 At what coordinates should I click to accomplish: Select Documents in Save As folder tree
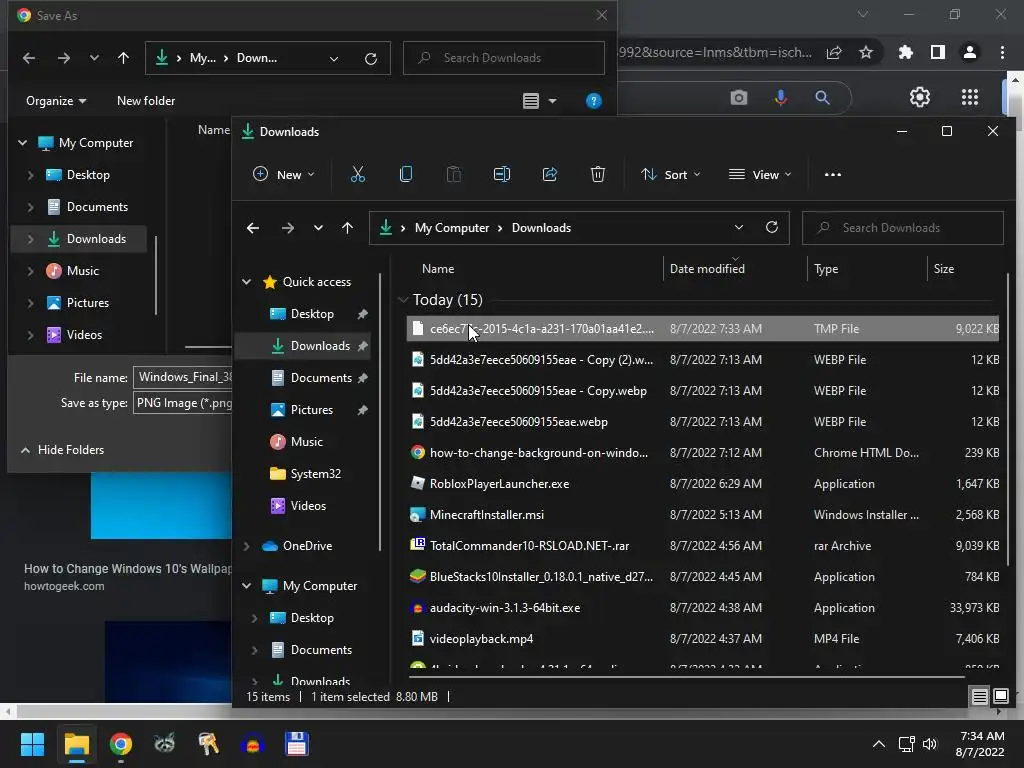point(97,206)
